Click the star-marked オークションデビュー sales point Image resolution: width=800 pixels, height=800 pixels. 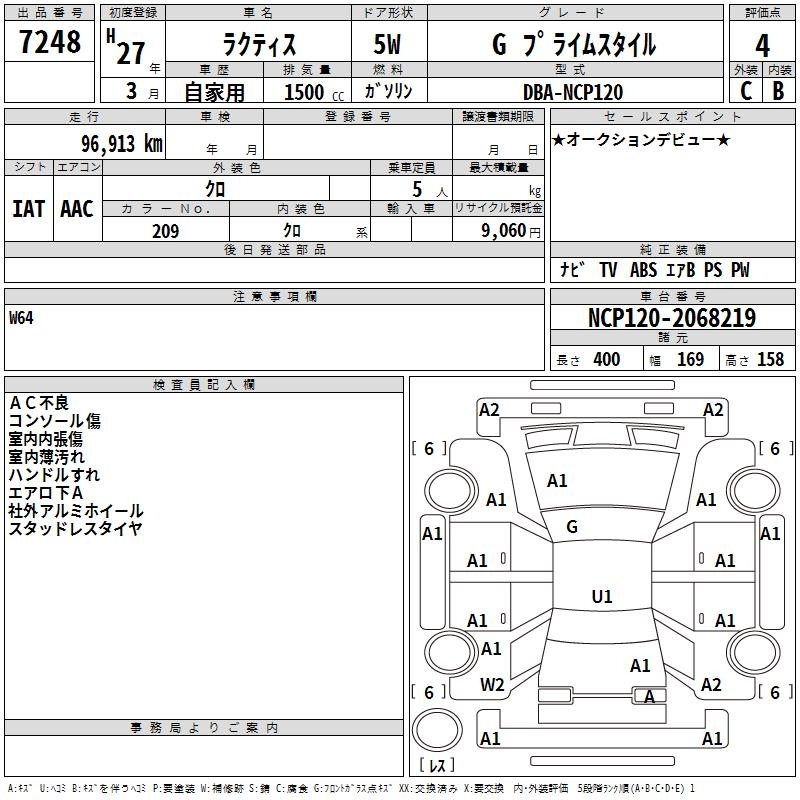(641, 140)
